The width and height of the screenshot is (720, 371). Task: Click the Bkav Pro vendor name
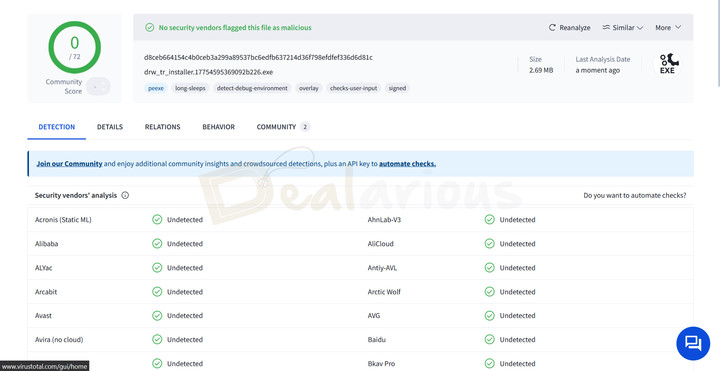pyautogui.click(x=381, y=363)
